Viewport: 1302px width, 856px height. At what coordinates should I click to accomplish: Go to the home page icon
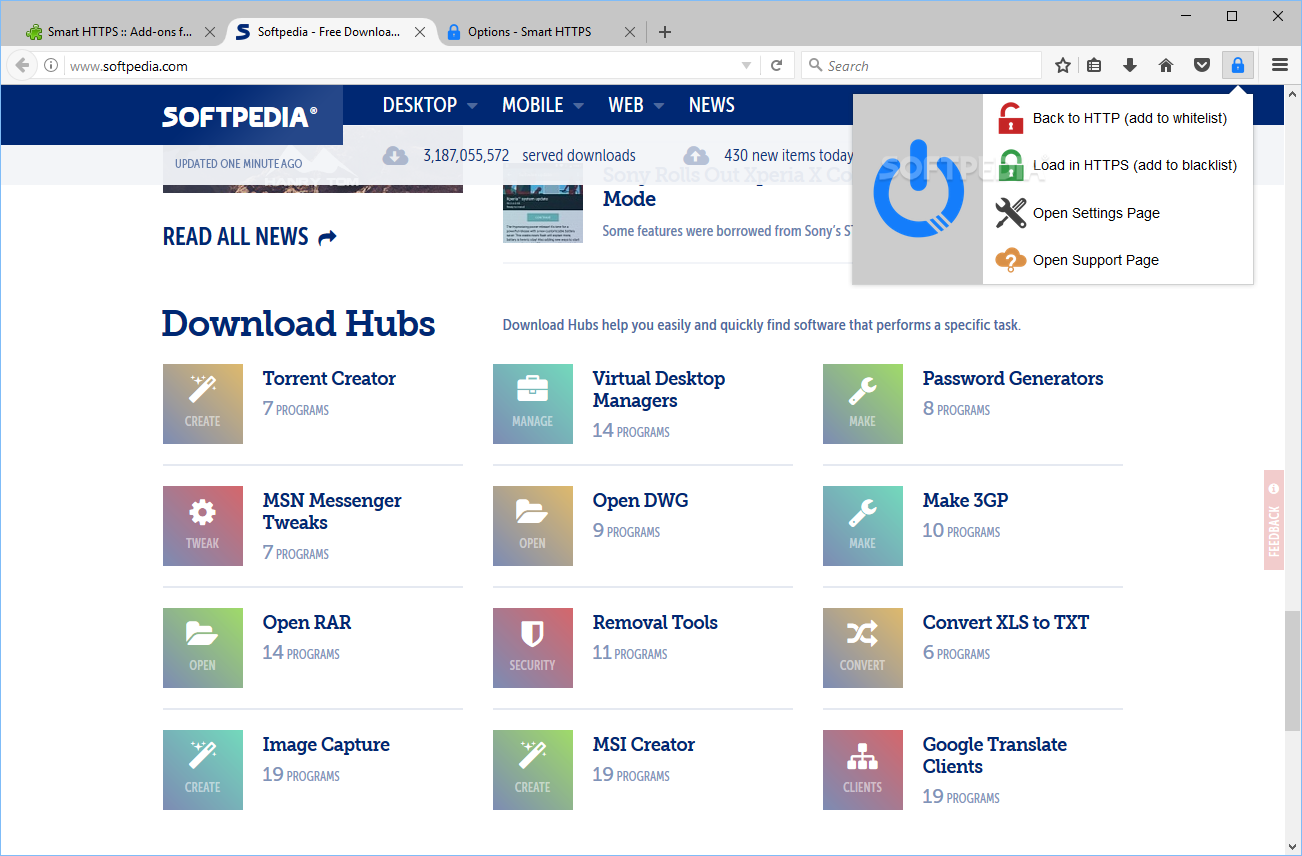[1166, 66]
